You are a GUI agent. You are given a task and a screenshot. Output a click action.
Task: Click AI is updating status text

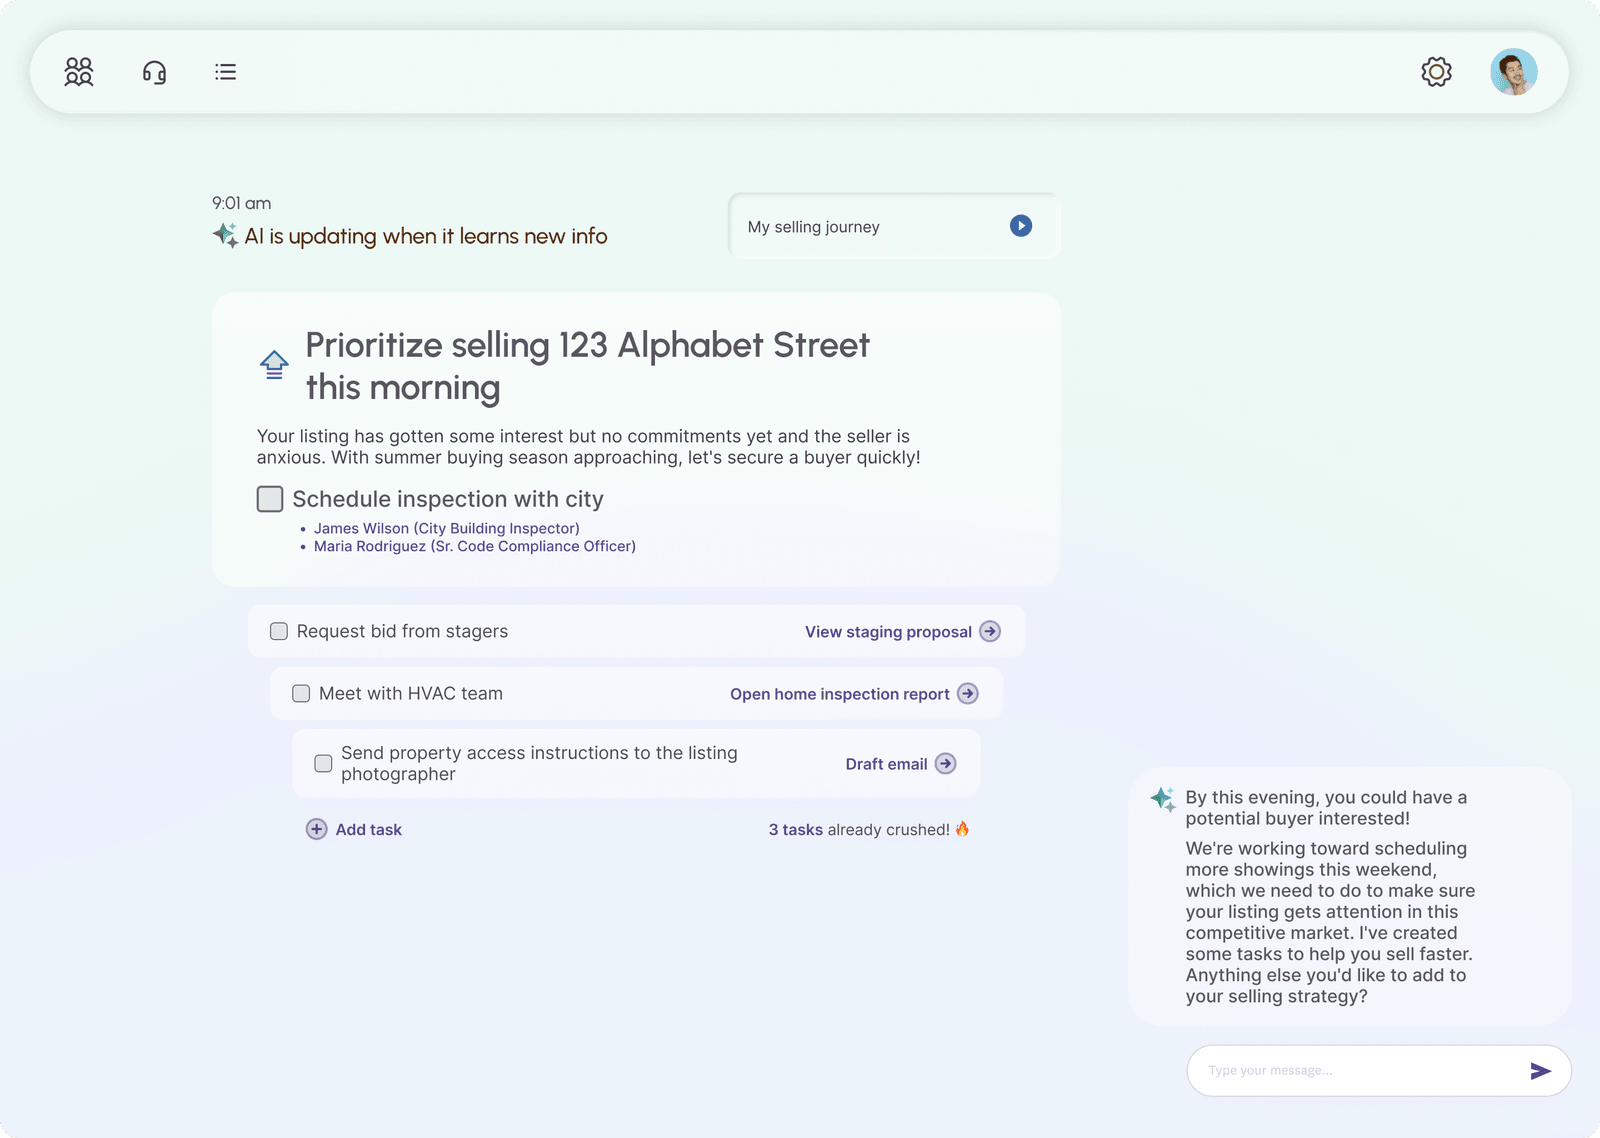pyautogui.click(x=426, y=236)
